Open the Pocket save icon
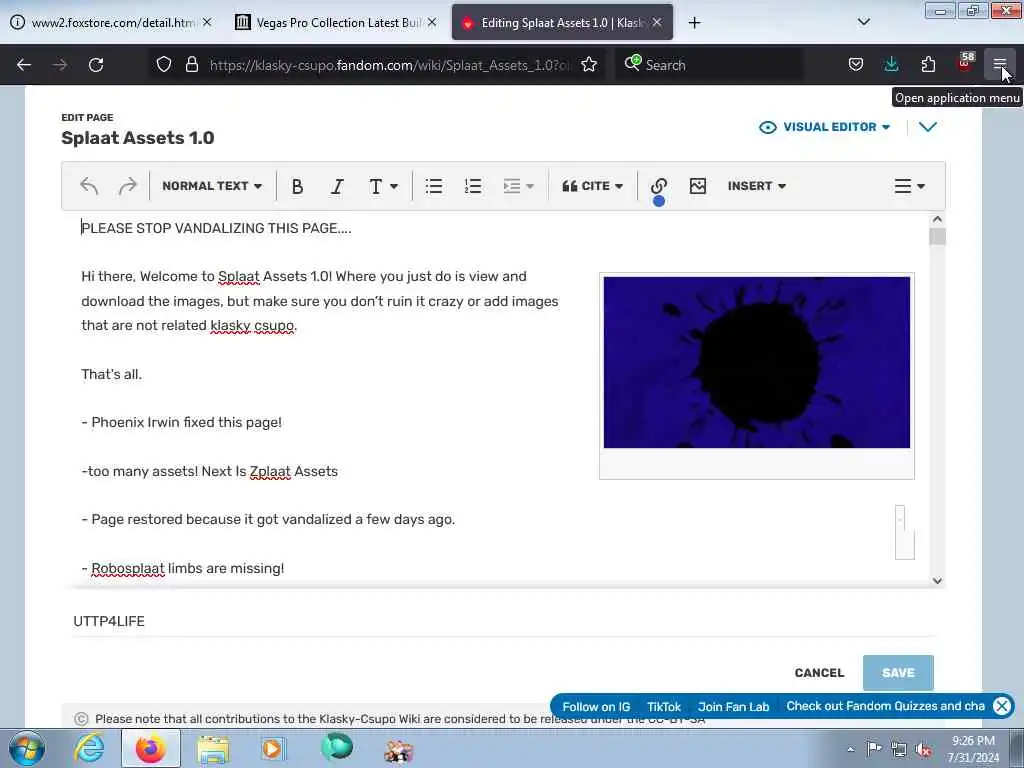The width and height of the screenshot is (1024, 768). 856,64
